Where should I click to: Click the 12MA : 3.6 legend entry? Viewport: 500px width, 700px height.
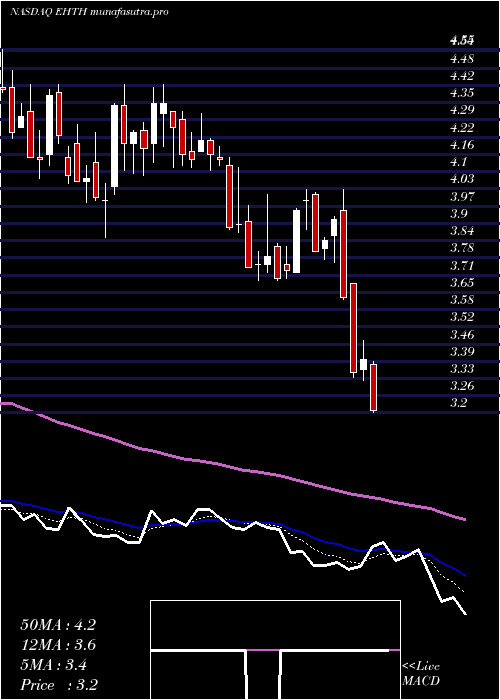click(x=58, y=645)
